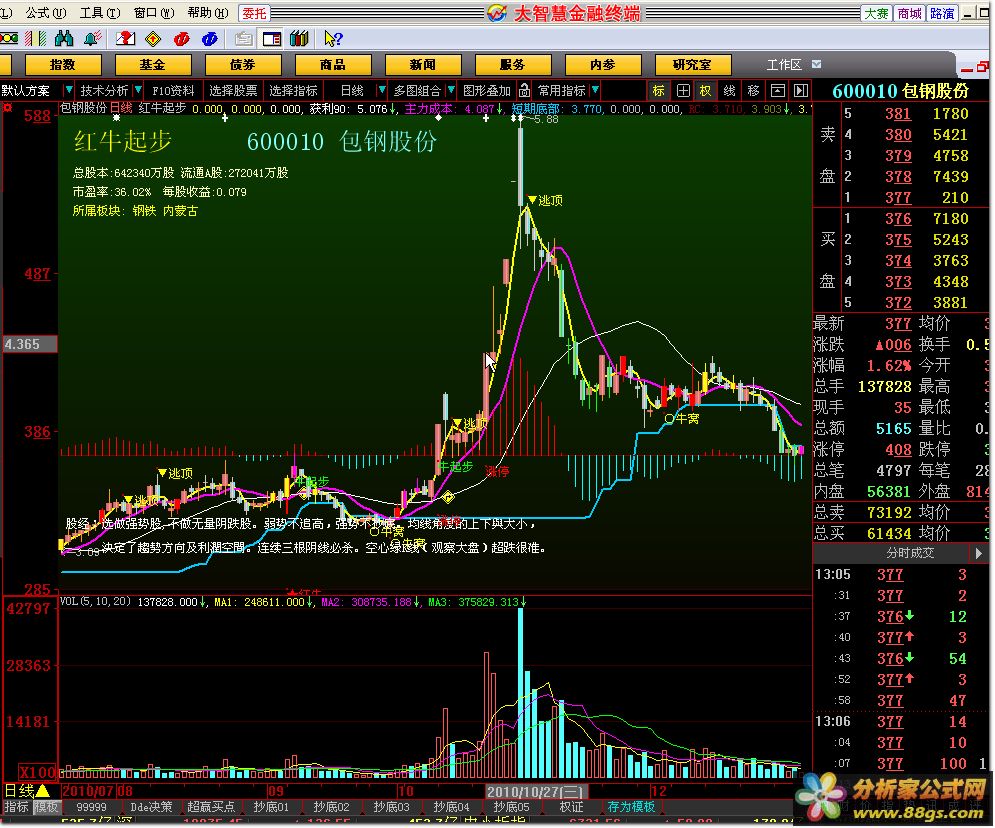
Task: Click the traffic-light signal toolbar icon
Action: click(8, 39)
